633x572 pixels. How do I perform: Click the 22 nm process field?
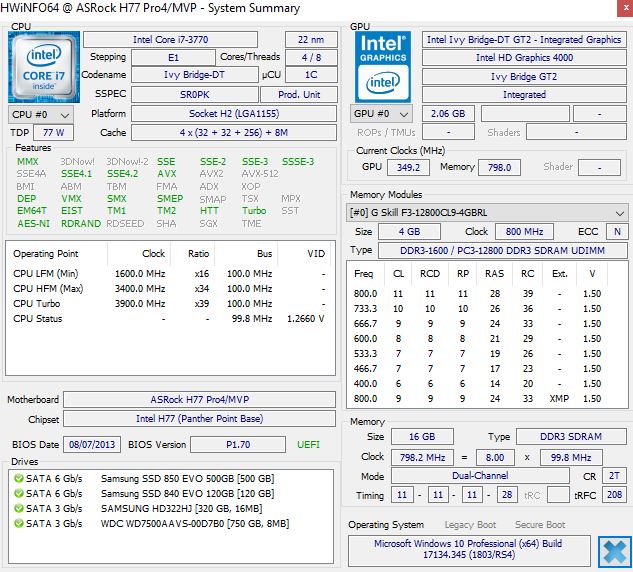(311, 40)
